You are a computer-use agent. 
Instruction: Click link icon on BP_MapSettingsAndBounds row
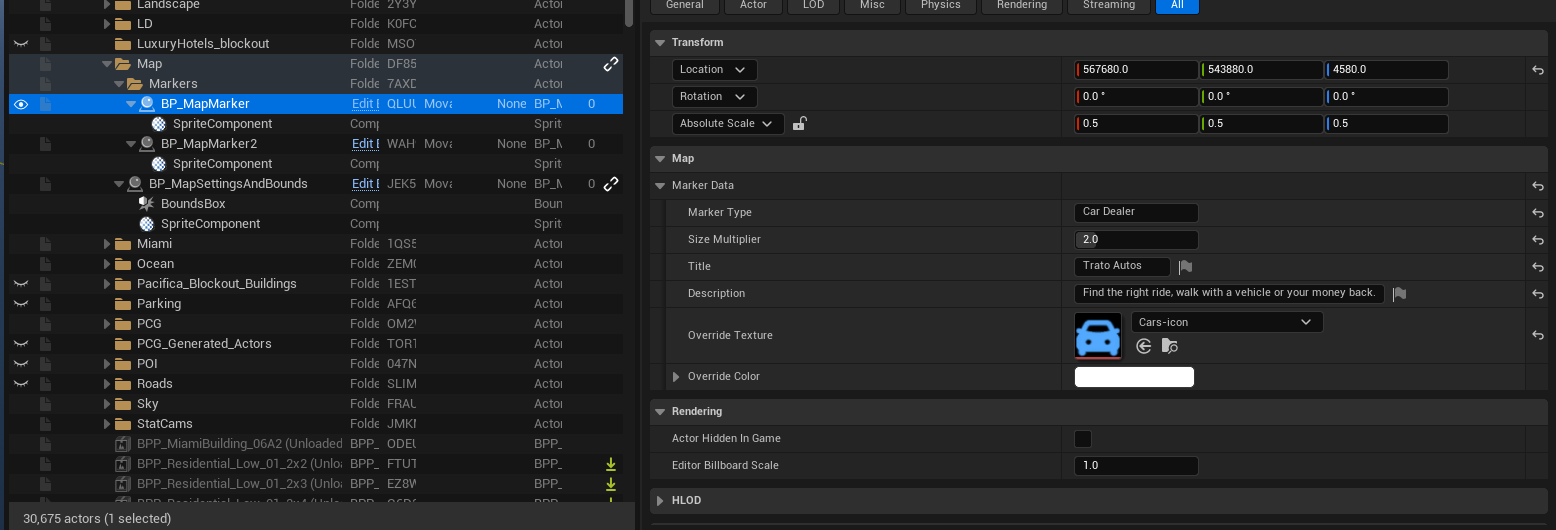point(611,184)
